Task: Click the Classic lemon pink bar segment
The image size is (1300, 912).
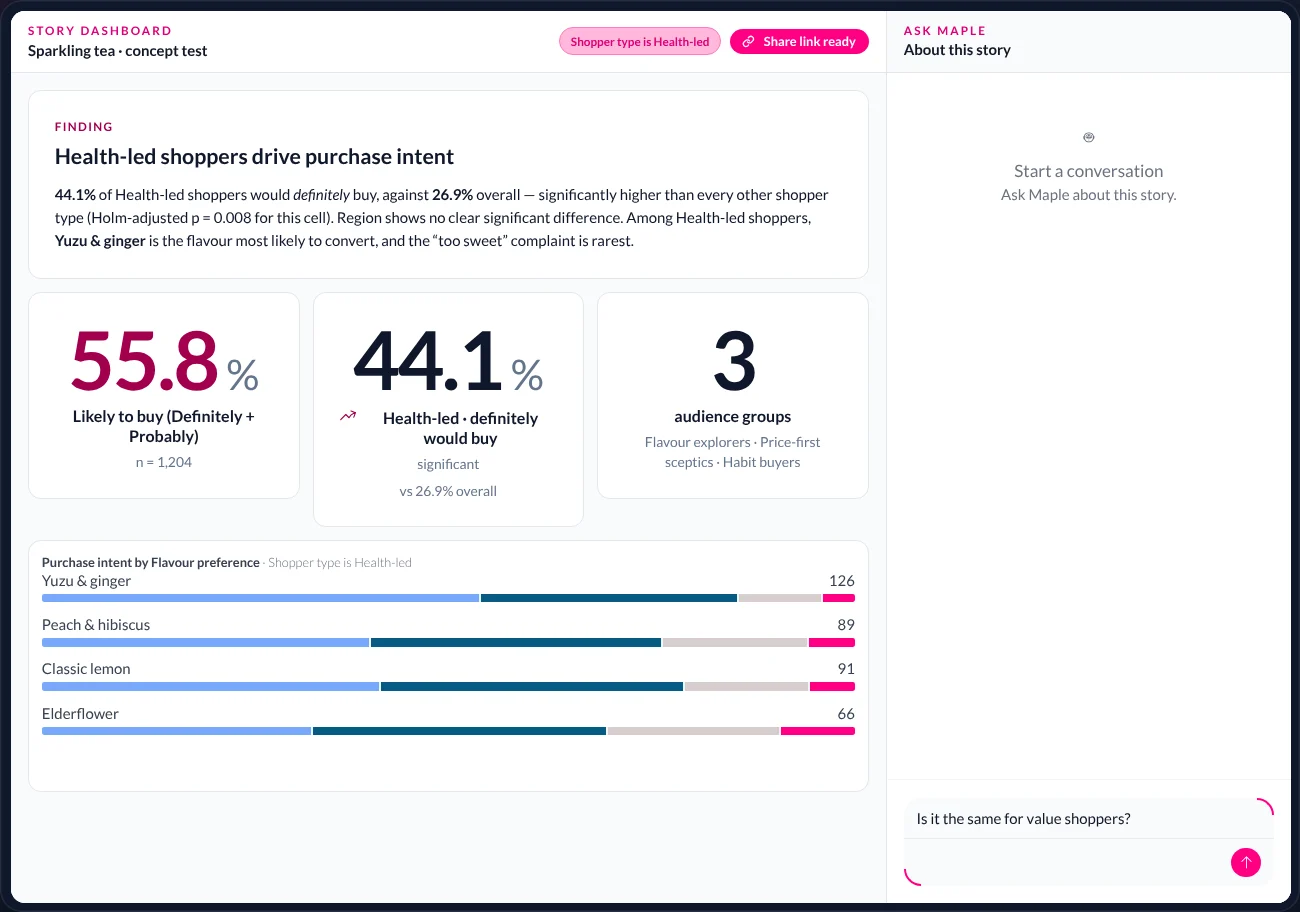Action: click(832, 686)
